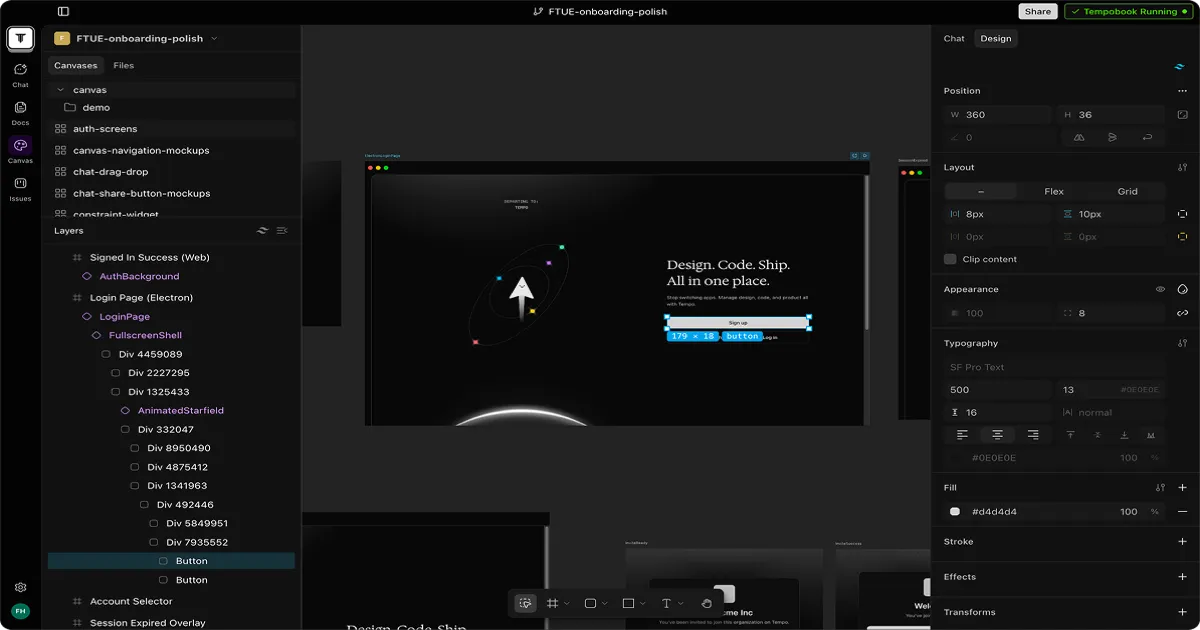Enable the Clip content checkbox

[x=950, y=259]
